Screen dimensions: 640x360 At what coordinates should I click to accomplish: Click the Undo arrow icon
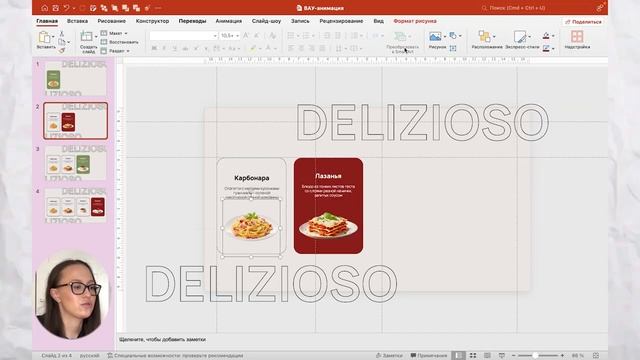(67, 8)
